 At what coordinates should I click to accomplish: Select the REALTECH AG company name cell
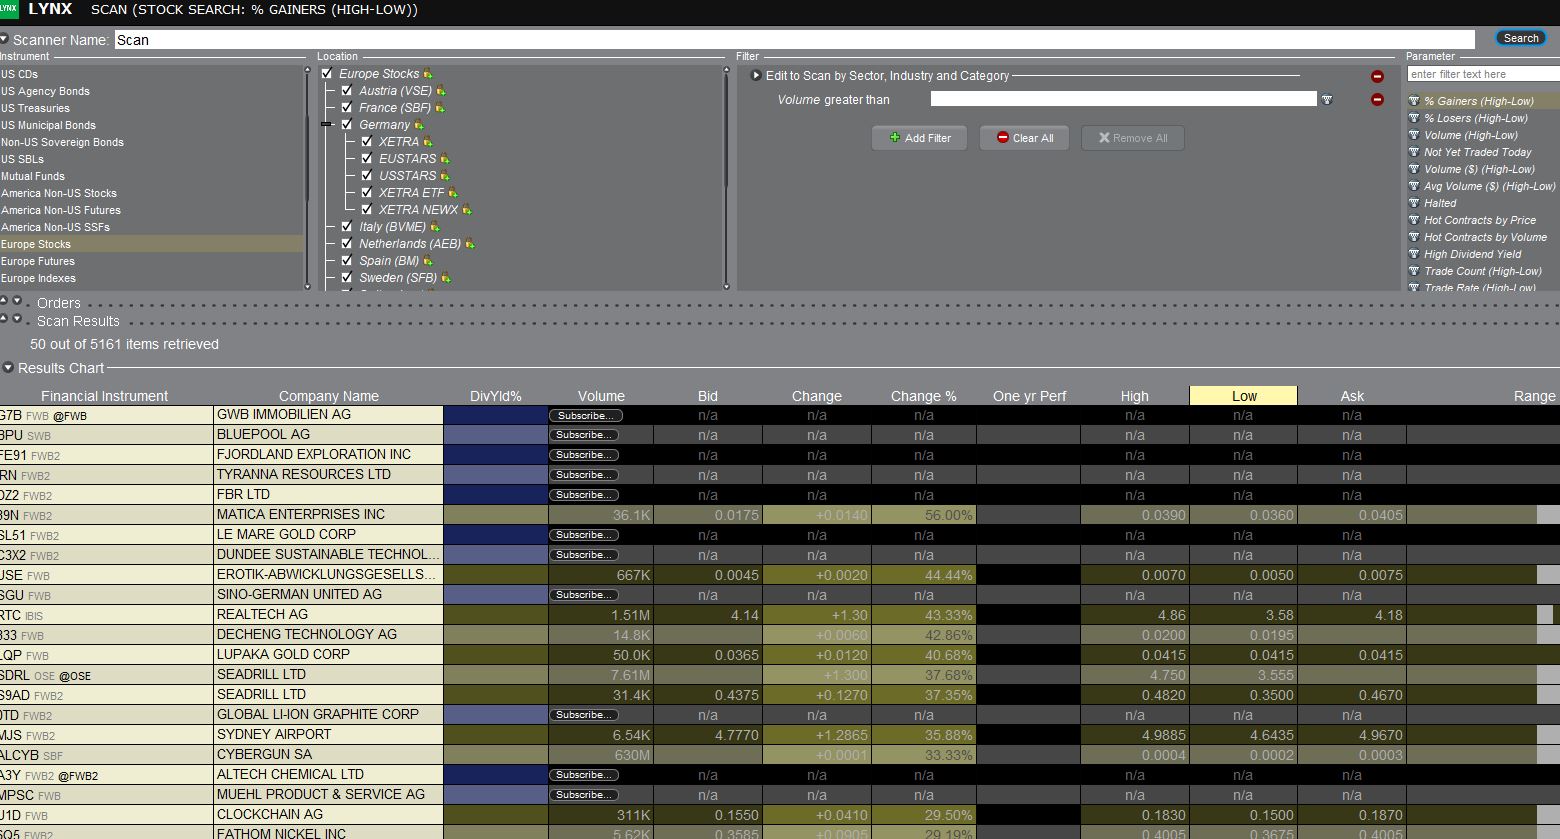coord(329,615)
